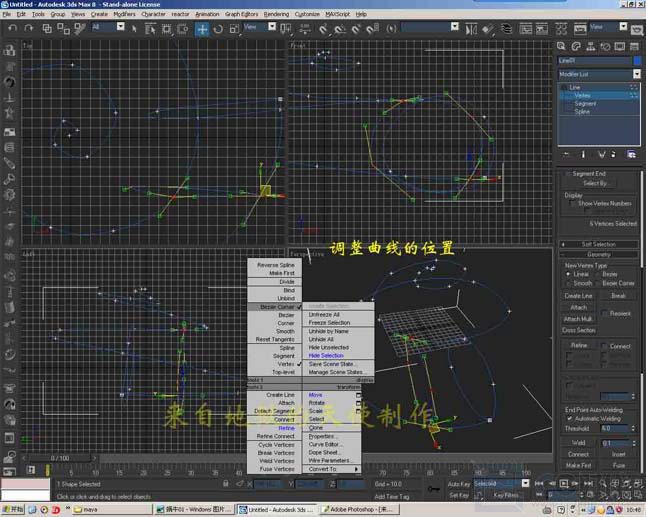
Task: Open the Display command panel tab
Action: pos(620,47)
